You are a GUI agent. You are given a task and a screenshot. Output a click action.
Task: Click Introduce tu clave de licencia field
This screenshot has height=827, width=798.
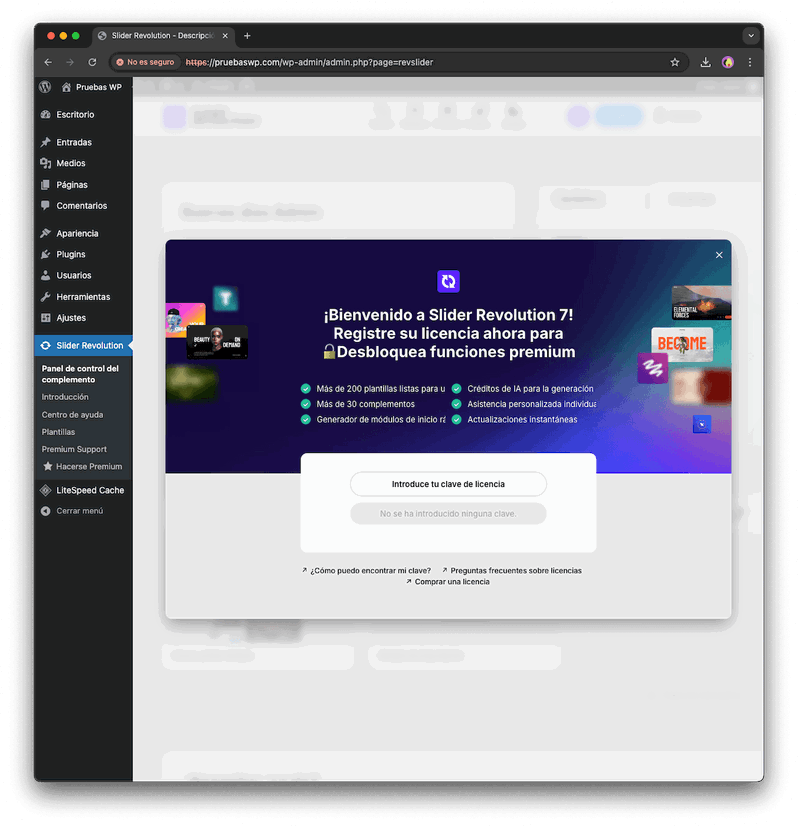448,484
